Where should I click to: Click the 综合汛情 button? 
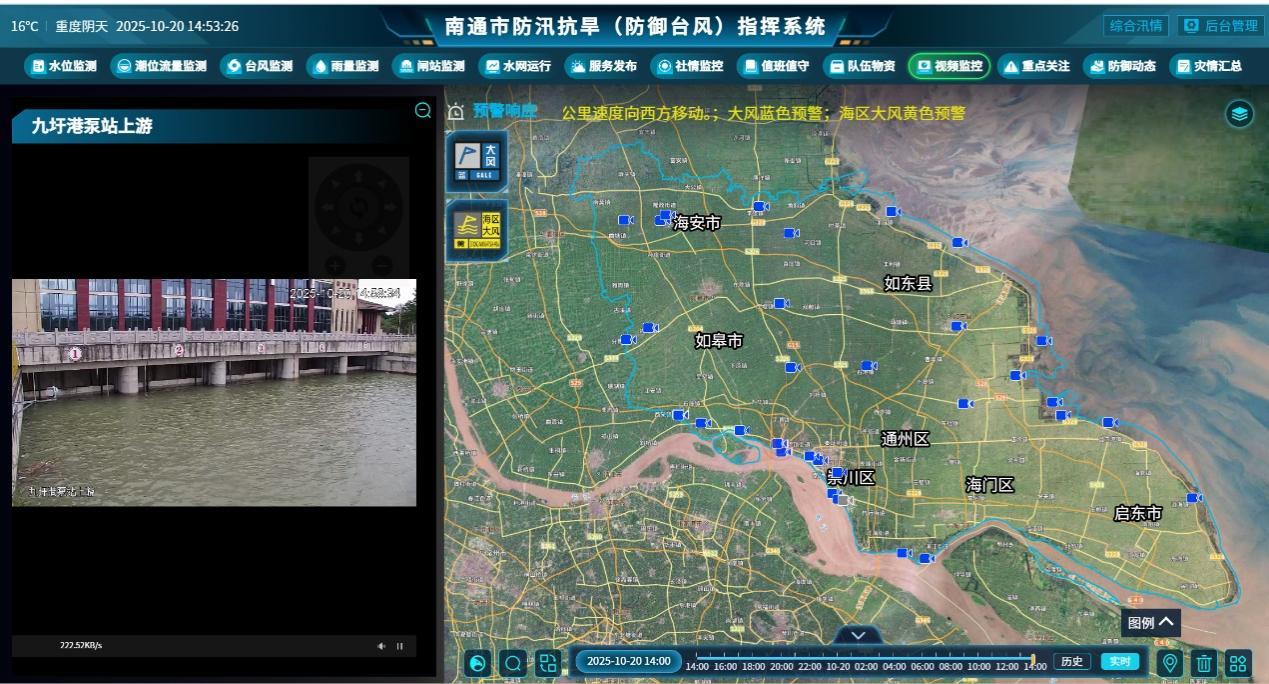[1135, 26]
